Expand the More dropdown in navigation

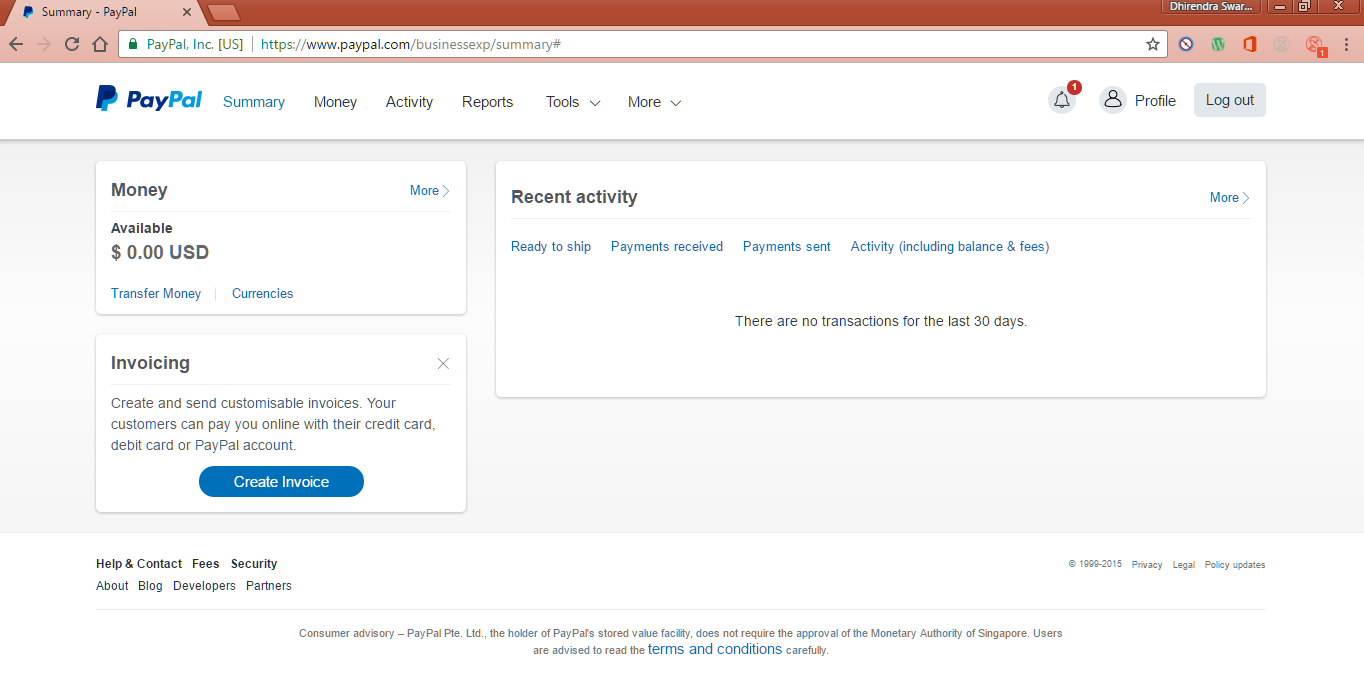(x=654, y=102)
